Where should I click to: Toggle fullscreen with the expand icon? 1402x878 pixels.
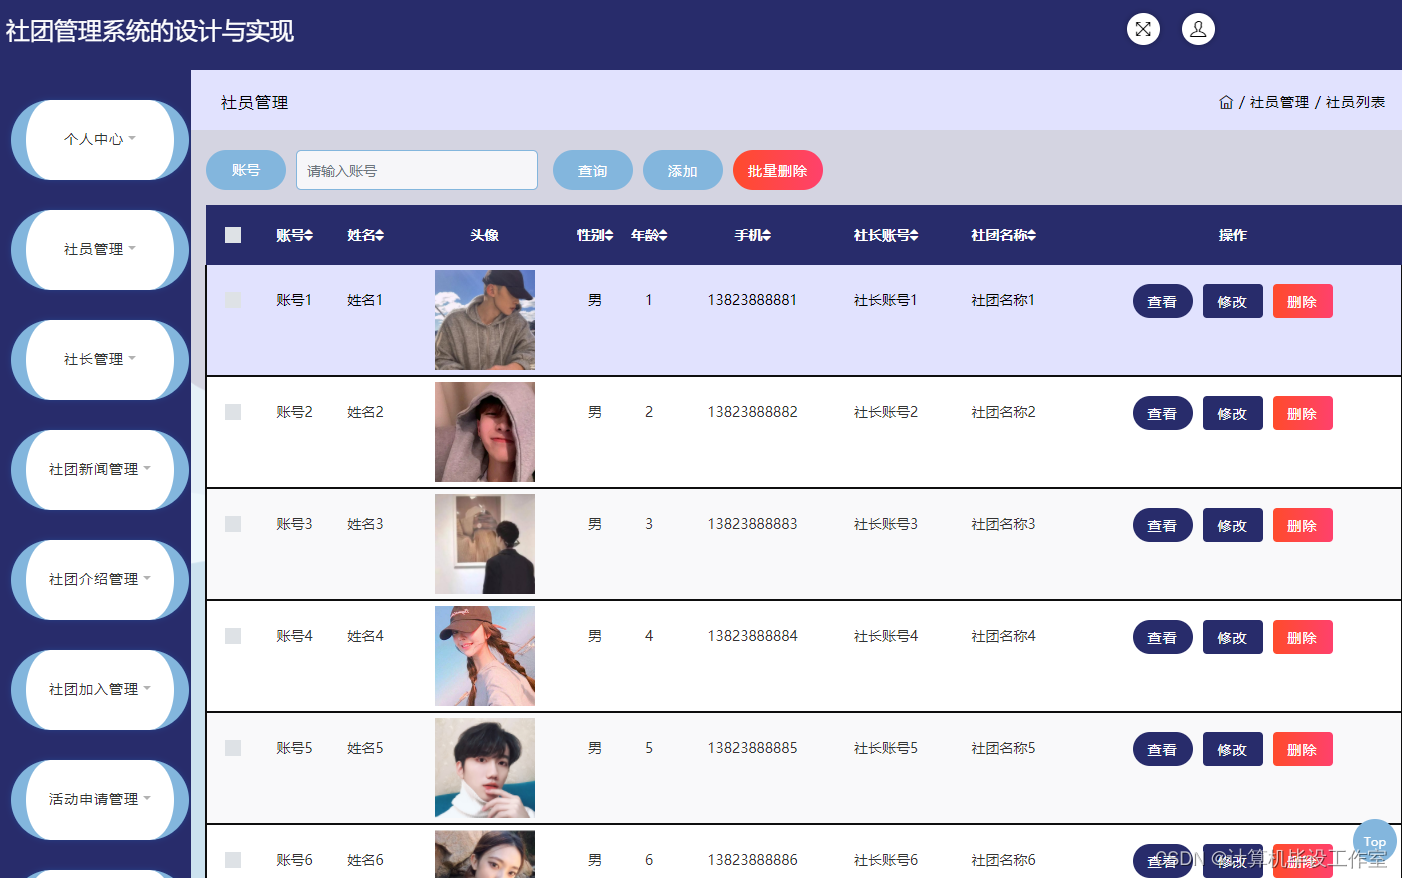pyautogui.click(x=1143, y=29)
